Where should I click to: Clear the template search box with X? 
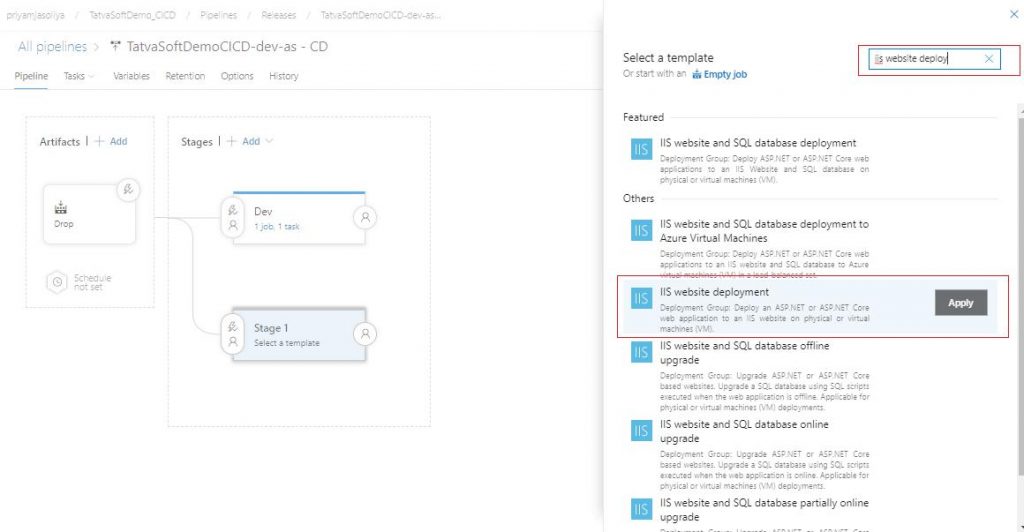[x=989, y=59]
